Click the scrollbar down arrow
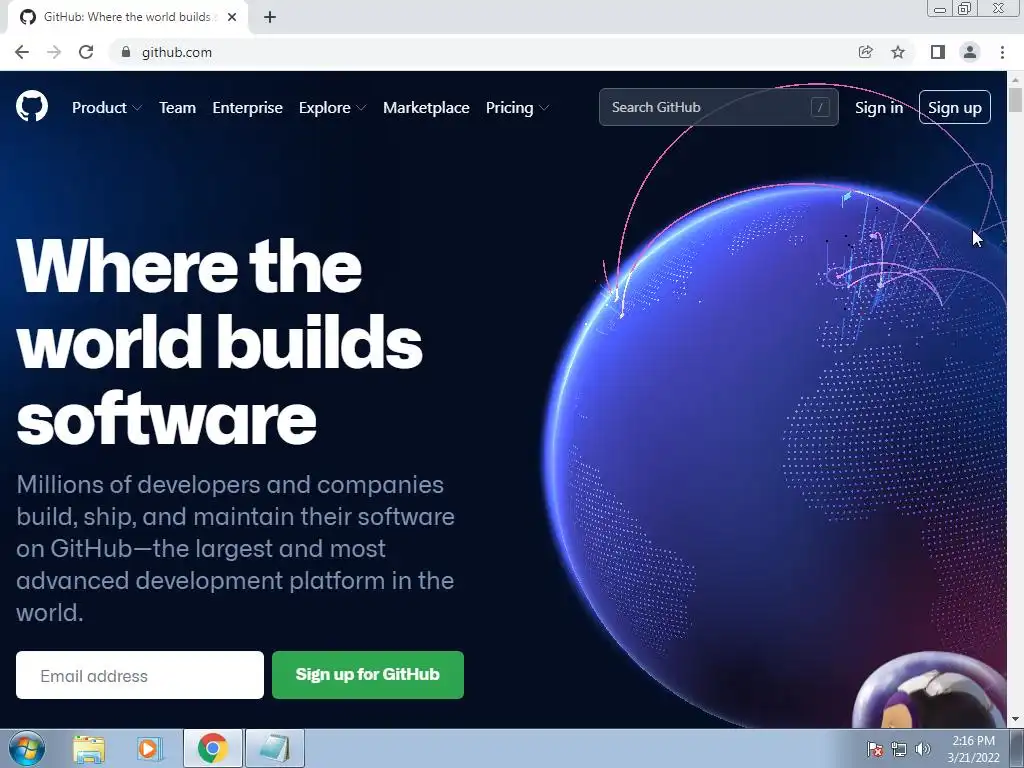This screenshot has height=768, width=1024. click(x=1015, y=719)
